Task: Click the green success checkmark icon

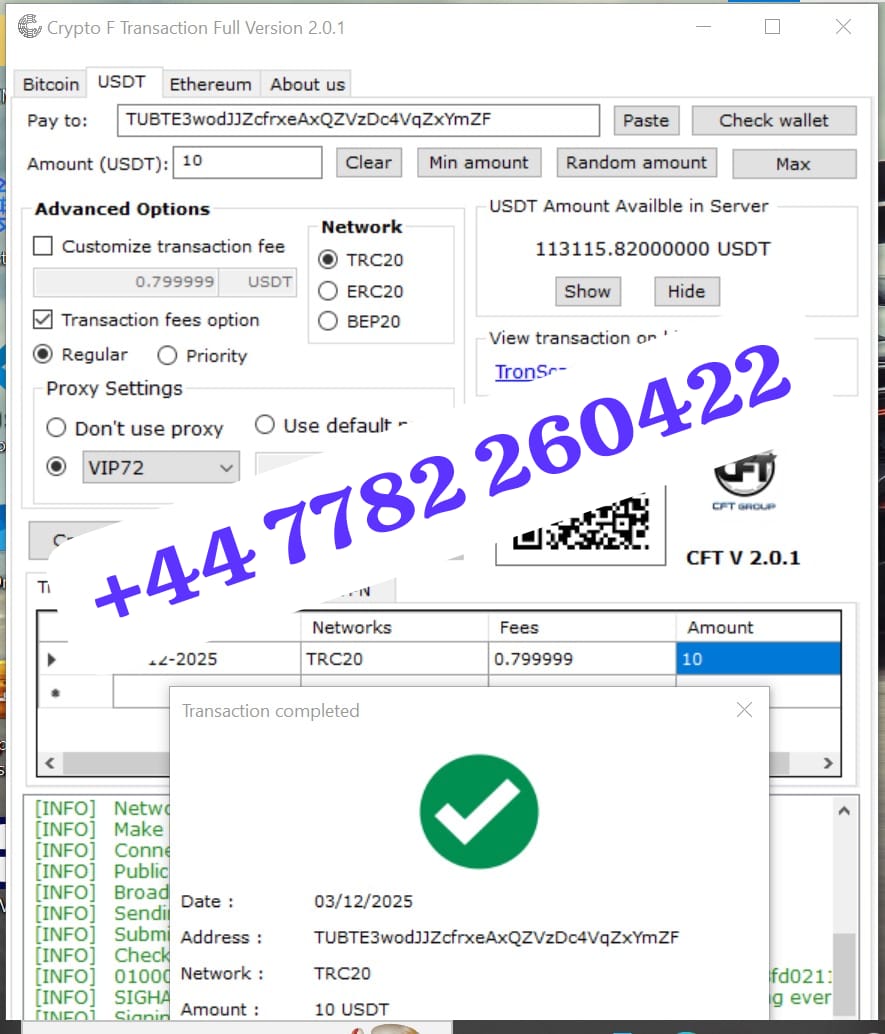Action: [478, 811]
